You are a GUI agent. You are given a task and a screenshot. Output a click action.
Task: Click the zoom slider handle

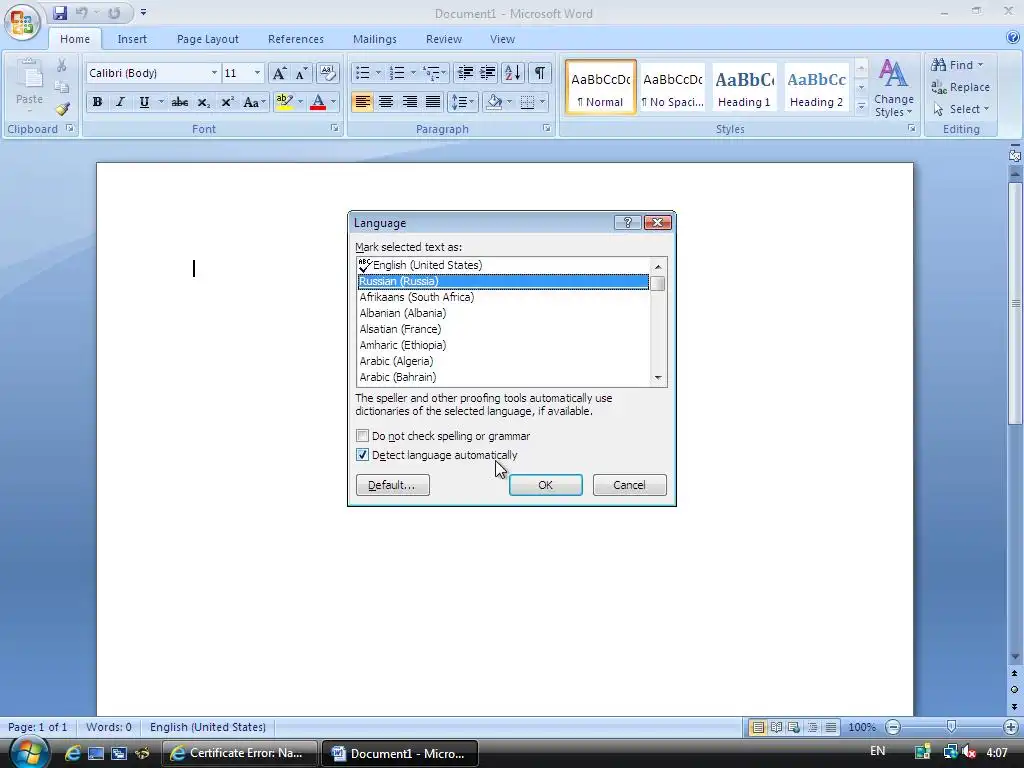pos(952,727)
